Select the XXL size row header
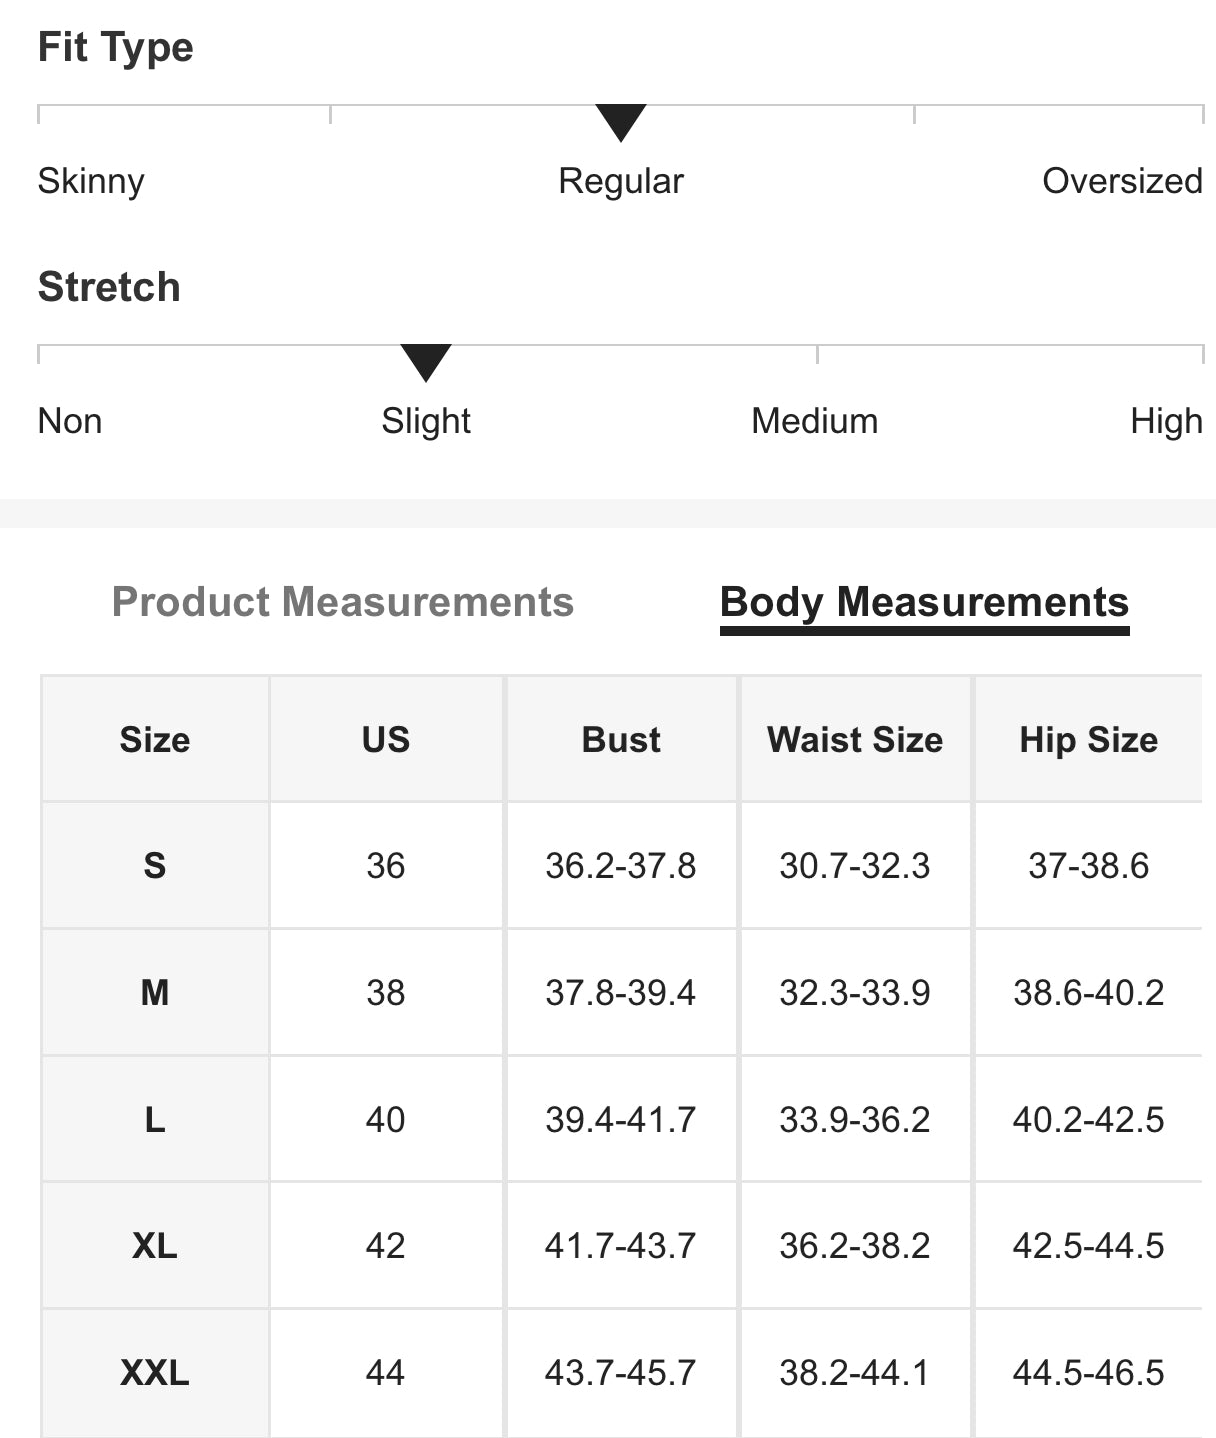1216x1438 pixels. 155,1372
